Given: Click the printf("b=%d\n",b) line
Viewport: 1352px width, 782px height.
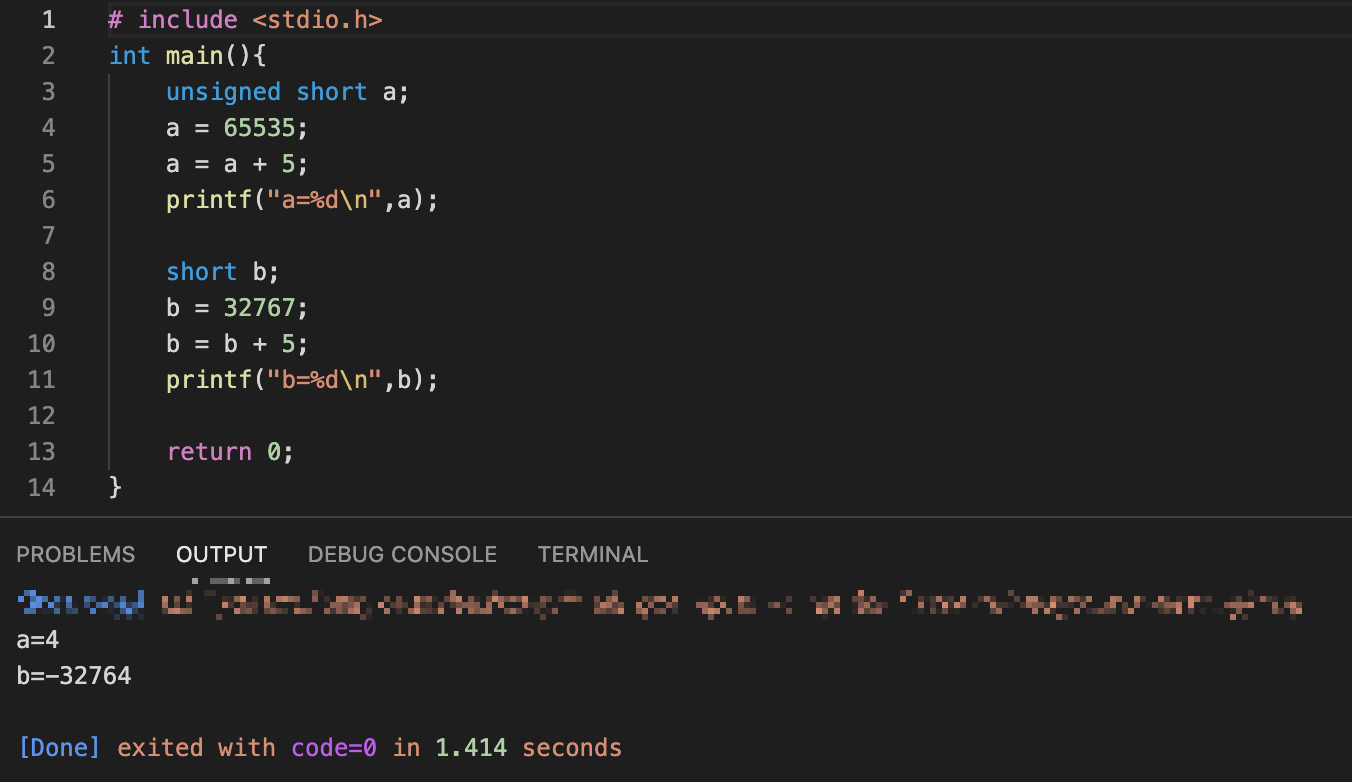Looking at the screenshot, I should point(303,380).
